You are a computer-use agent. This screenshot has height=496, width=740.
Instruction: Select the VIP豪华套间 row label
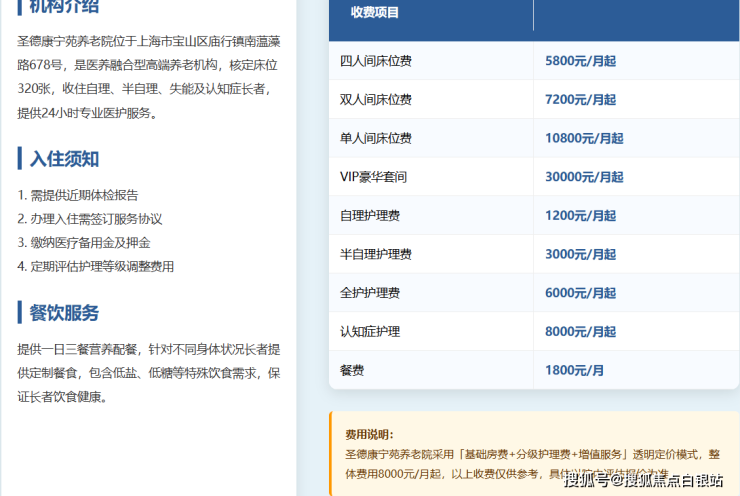click(x=373, y=177)
